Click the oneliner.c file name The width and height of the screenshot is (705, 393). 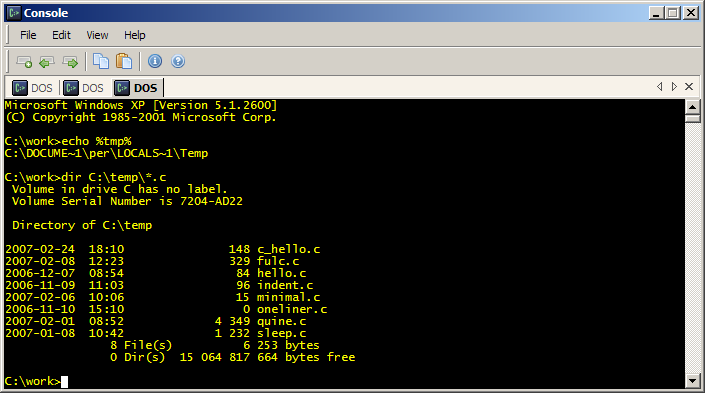(292, 309)
